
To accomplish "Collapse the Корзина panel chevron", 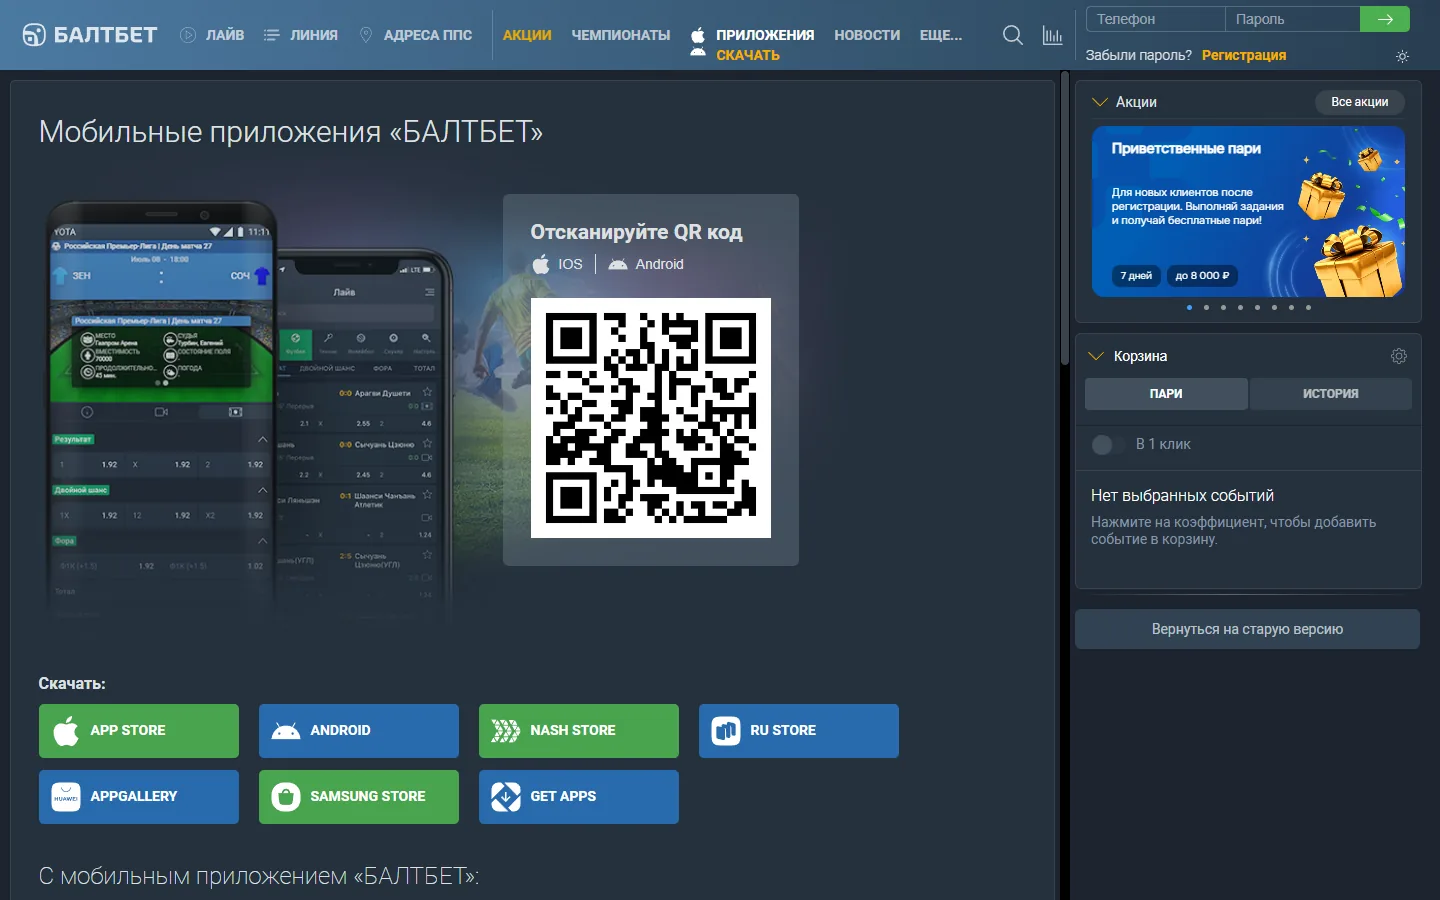I will coord(1097,356).
